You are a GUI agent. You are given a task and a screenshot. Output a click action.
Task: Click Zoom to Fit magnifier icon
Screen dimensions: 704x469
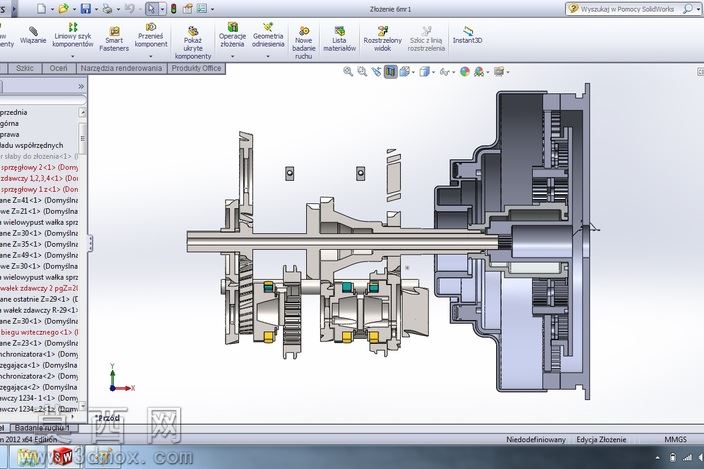point(348,71)
